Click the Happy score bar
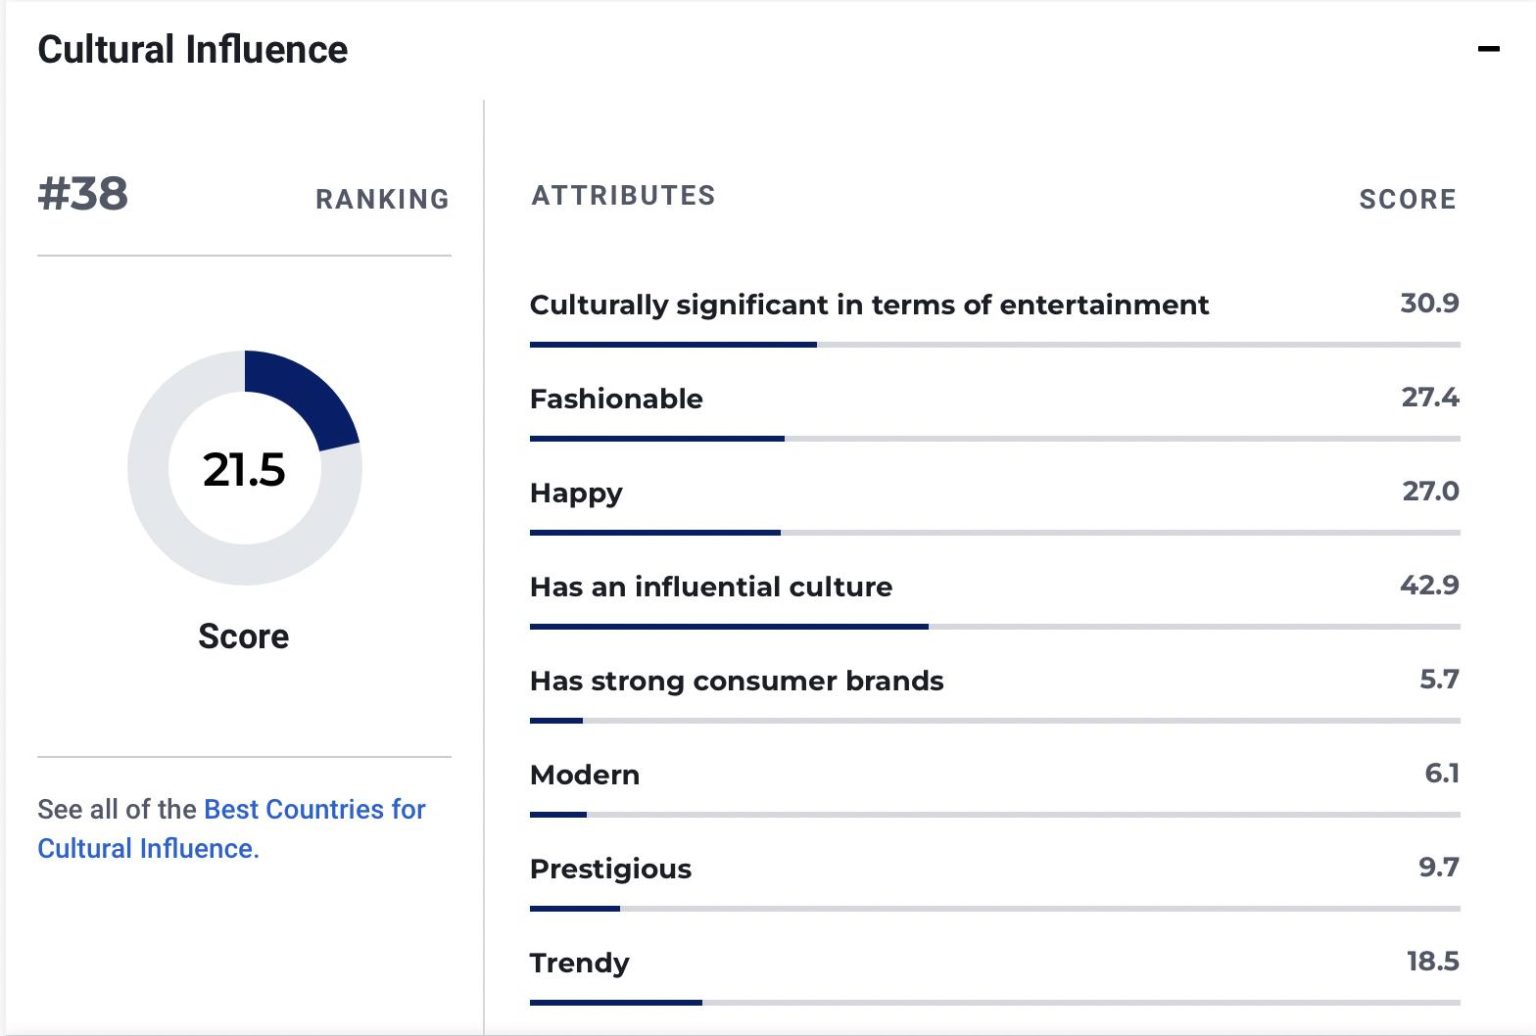The height and width of the screenshot is (1036, 1536). tap(994, 533)
